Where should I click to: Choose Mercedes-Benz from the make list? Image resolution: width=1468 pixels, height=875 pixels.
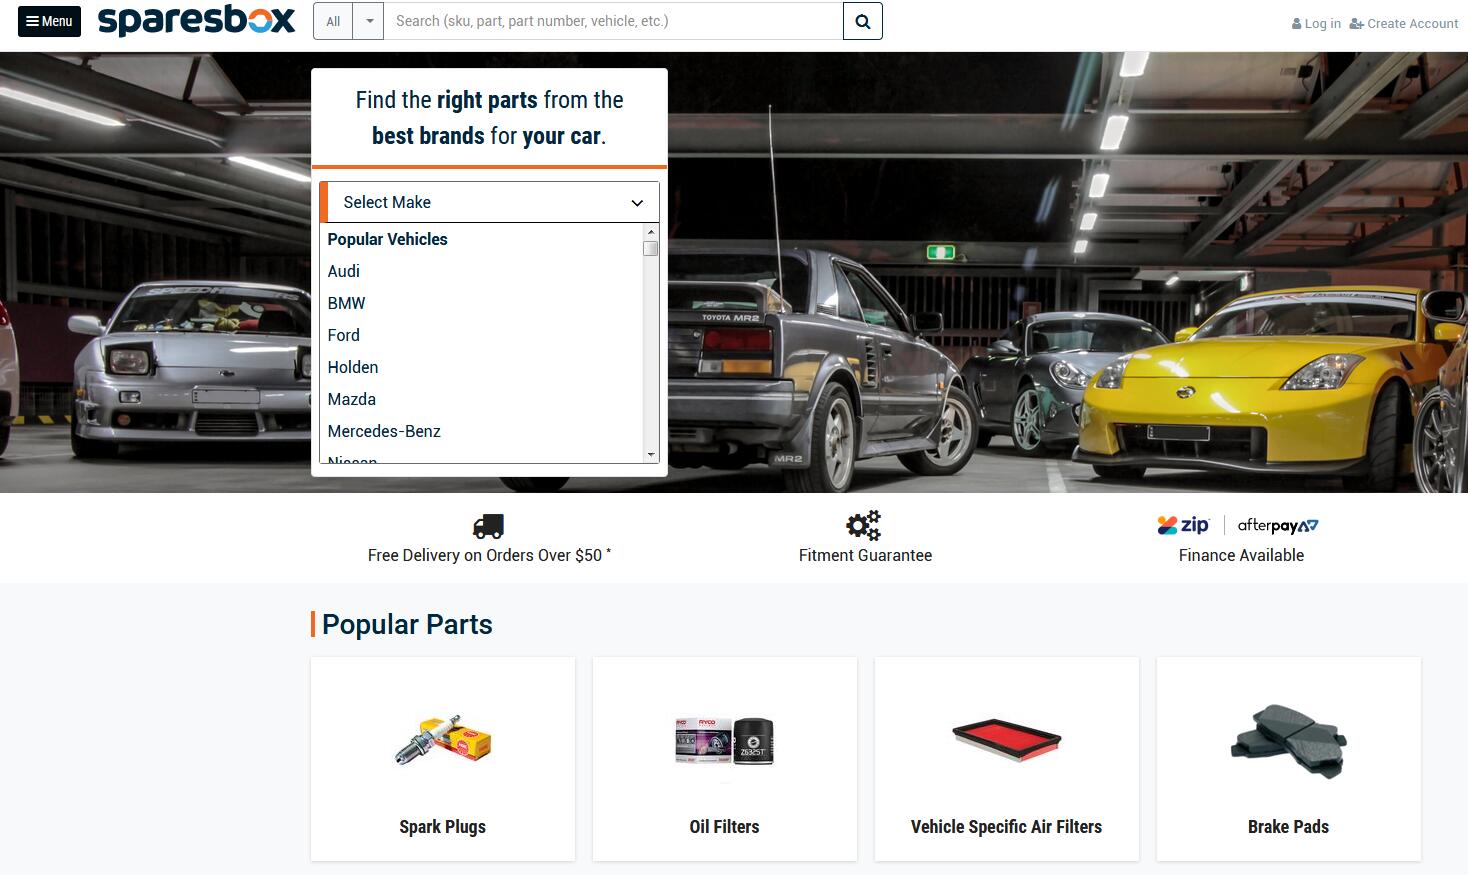click(384, 431)
